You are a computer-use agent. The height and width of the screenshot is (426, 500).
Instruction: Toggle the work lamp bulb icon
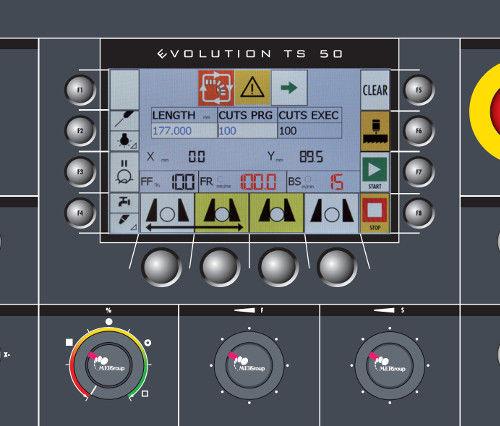(125, 141)
